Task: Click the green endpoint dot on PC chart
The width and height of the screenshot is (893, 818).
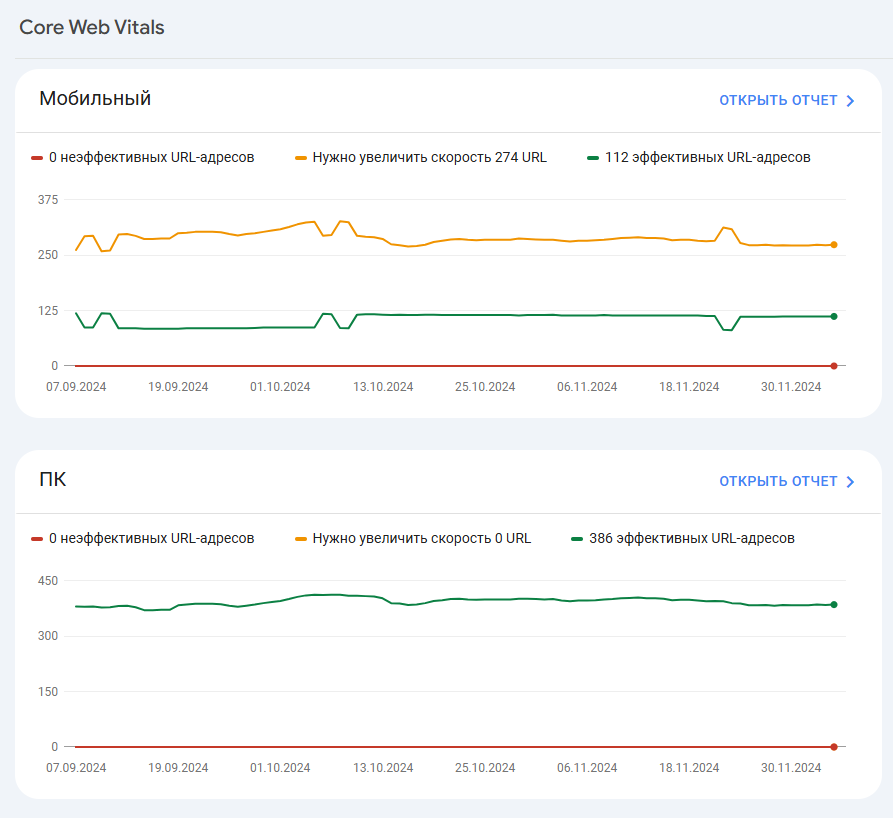Action: [x=833, y=604]
